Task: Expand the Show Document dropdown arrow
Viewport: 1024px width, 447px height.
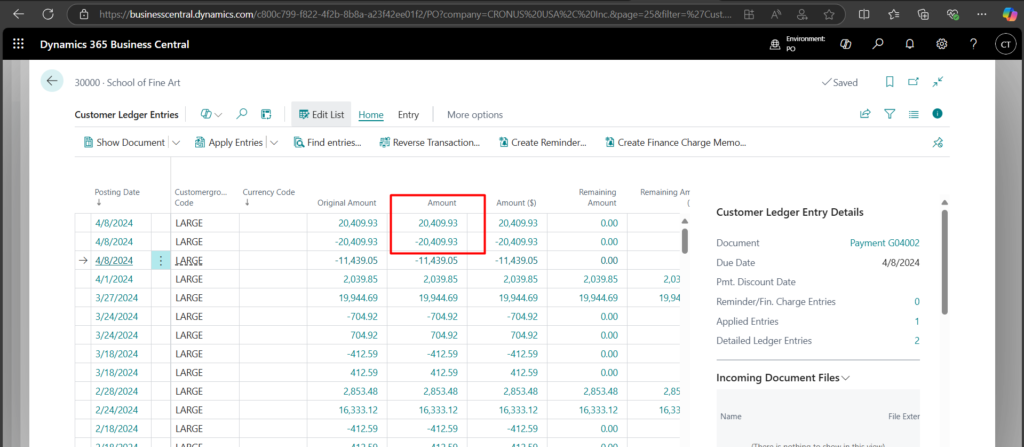Action: coord(175,143)
